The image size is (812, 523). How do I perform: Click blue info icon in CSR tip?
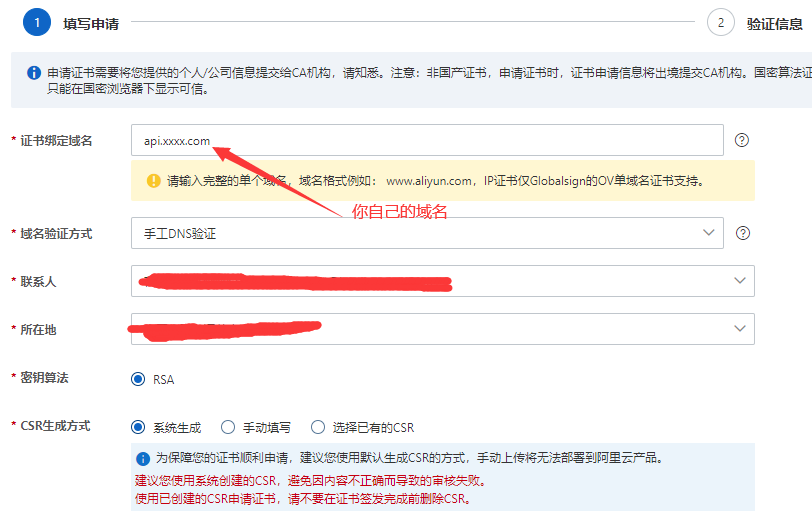[143, 459]
